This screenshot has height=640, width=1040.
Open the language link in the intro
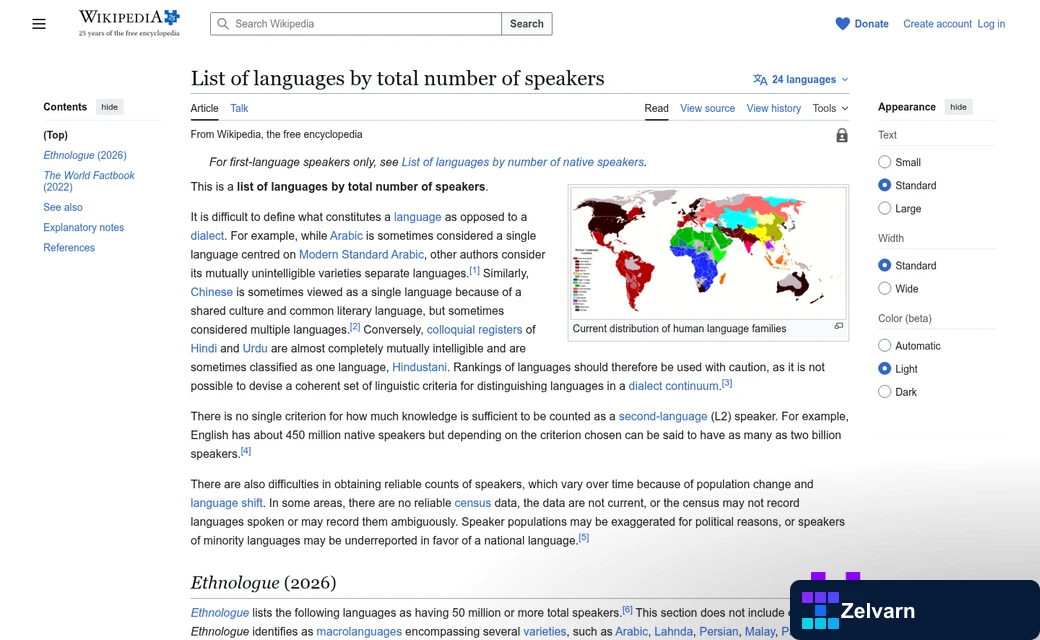(x=417, y=217)
